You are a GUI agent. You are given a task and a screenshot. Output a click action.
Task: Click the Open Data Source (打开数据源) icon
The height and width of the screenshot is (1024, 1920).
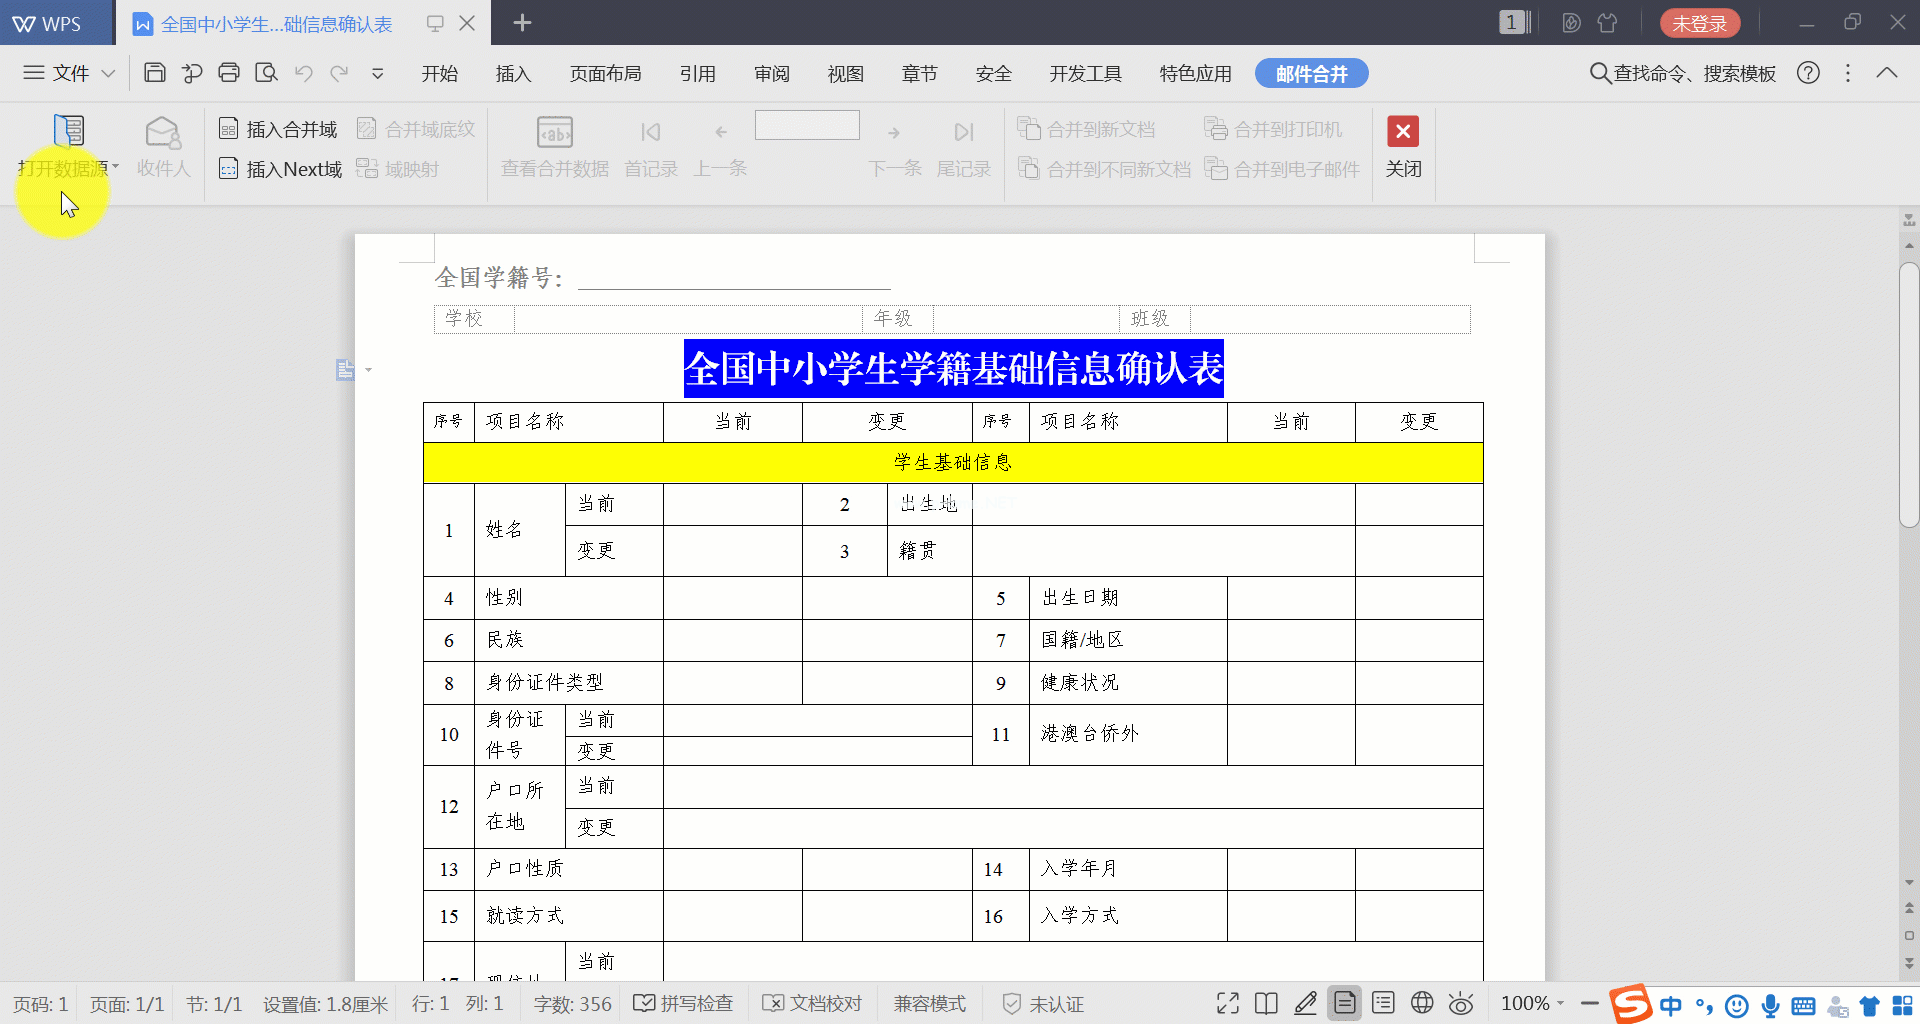point(68,131)
